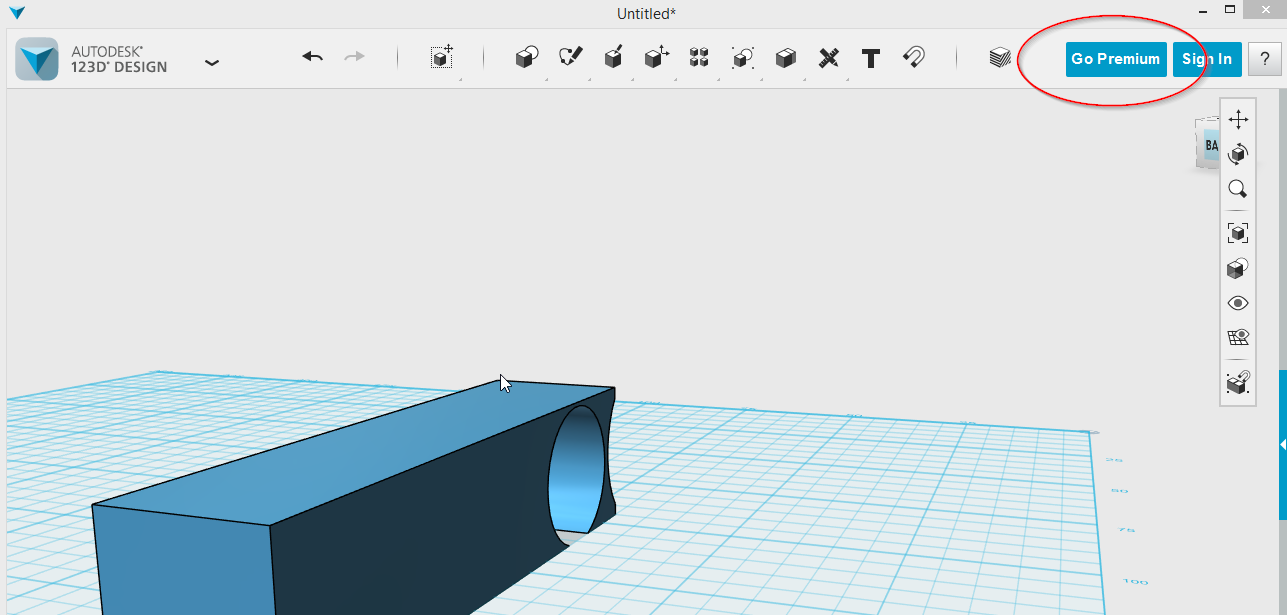Click the Go Premium button

[x=1116, y=59]
